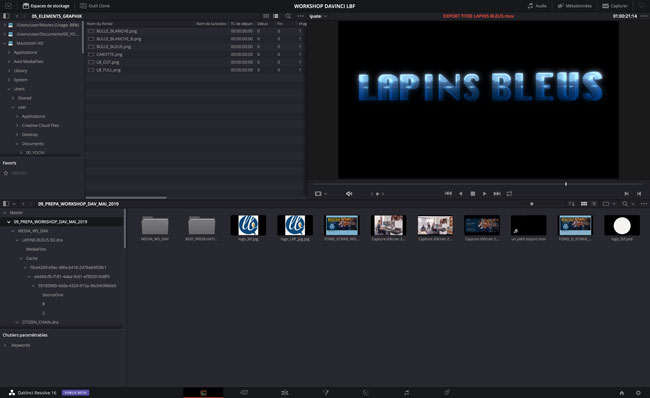Open the Métadonnées panel
This screenshot has height=398, width=650.
point(575,6)
